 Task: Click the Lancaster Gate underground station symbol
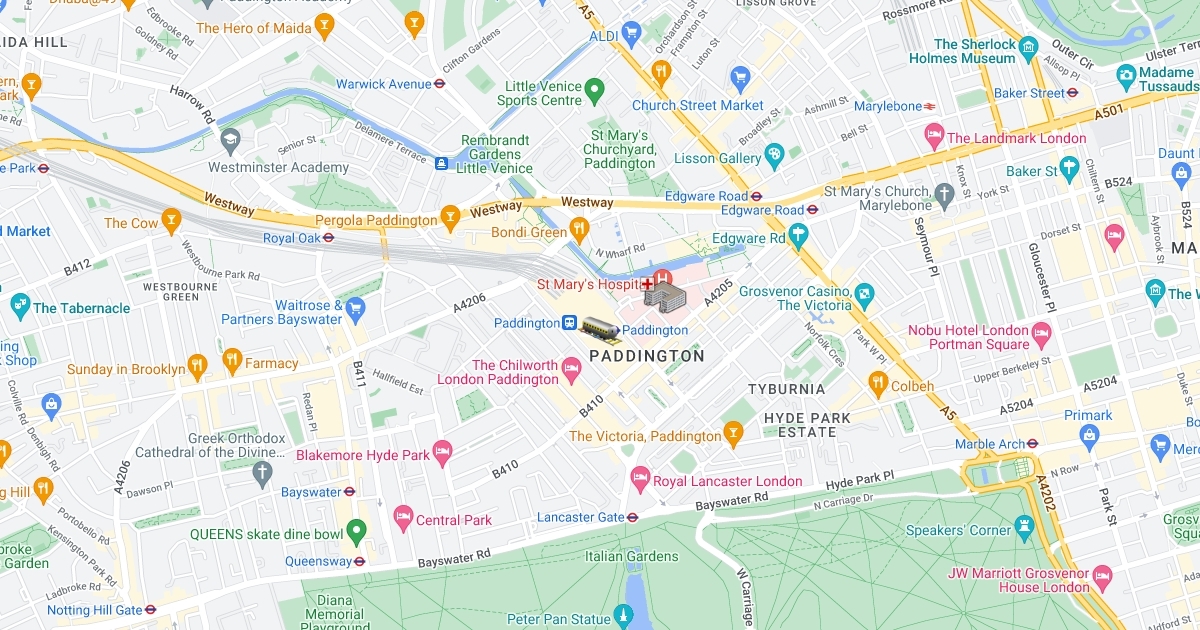[633, 517]
